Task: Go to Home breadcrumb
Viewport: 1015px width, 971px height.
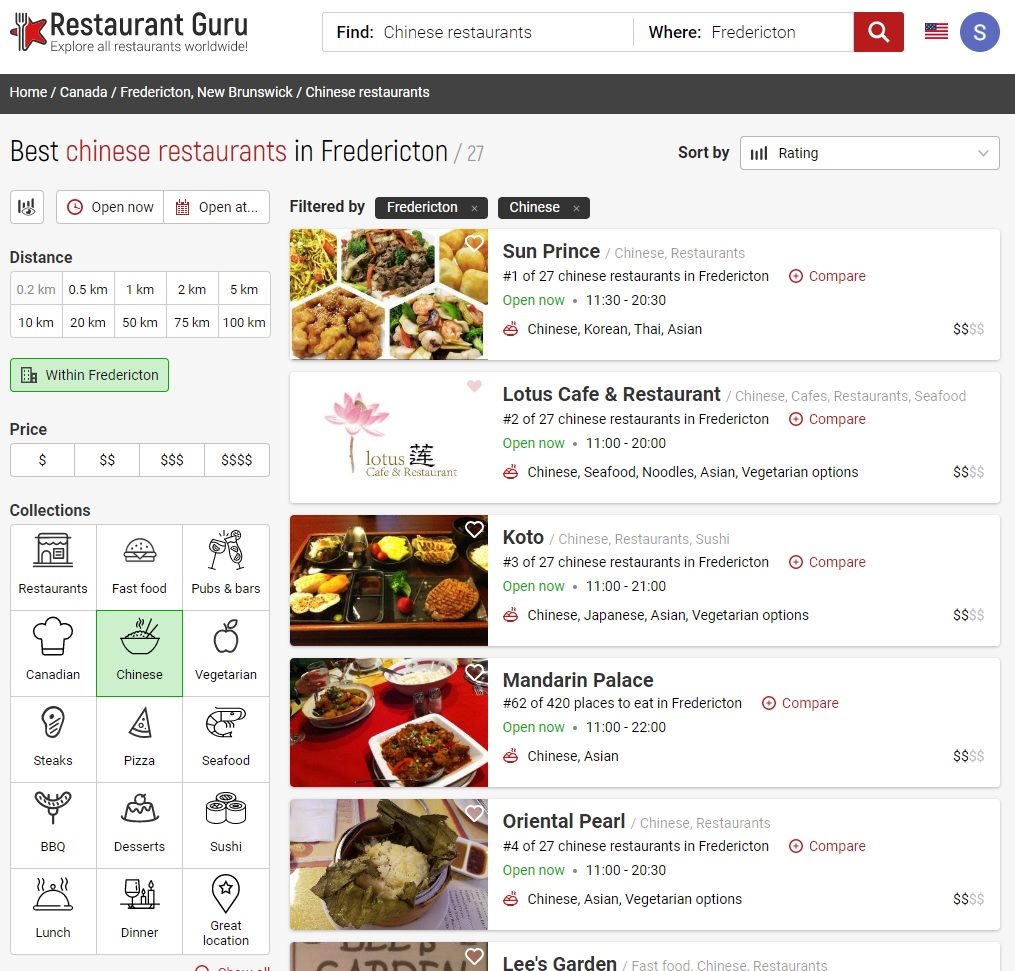Action: (x=28, y=92)
